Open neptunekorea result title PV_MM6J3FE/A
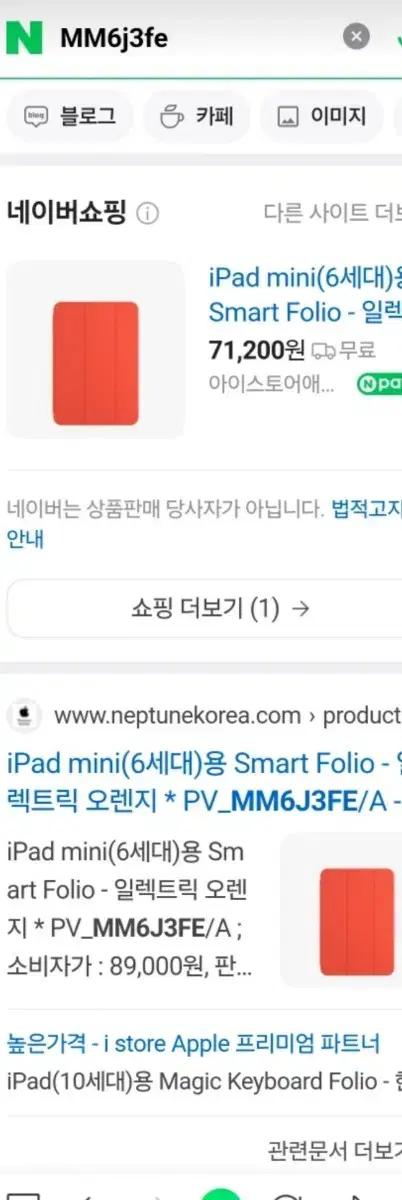The width and height of the screenshot is (402, 1200). [204, 783]
